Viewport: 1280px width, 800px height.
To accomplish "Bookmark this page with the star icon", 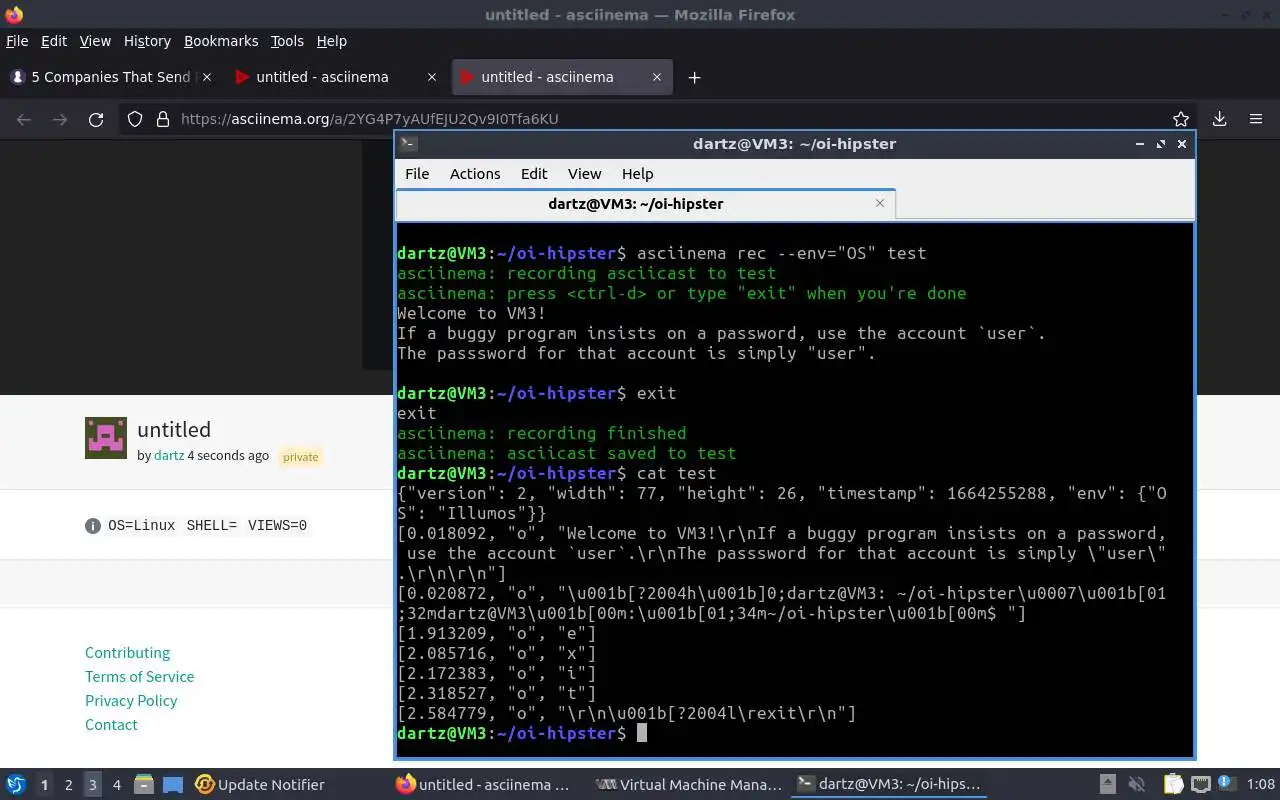I will [1181, 119].
